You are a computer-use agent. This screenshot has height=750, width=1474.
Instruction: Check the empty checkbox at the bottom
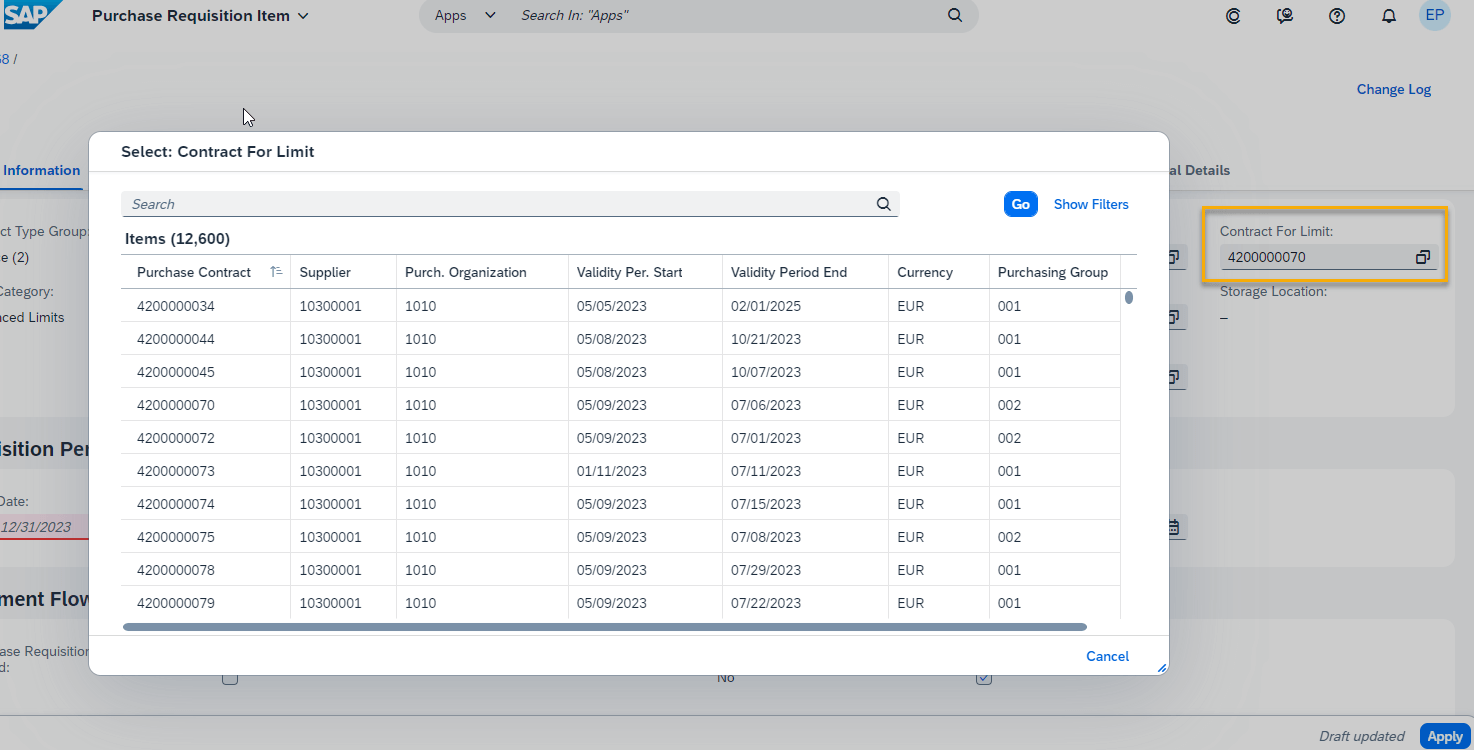230,677
